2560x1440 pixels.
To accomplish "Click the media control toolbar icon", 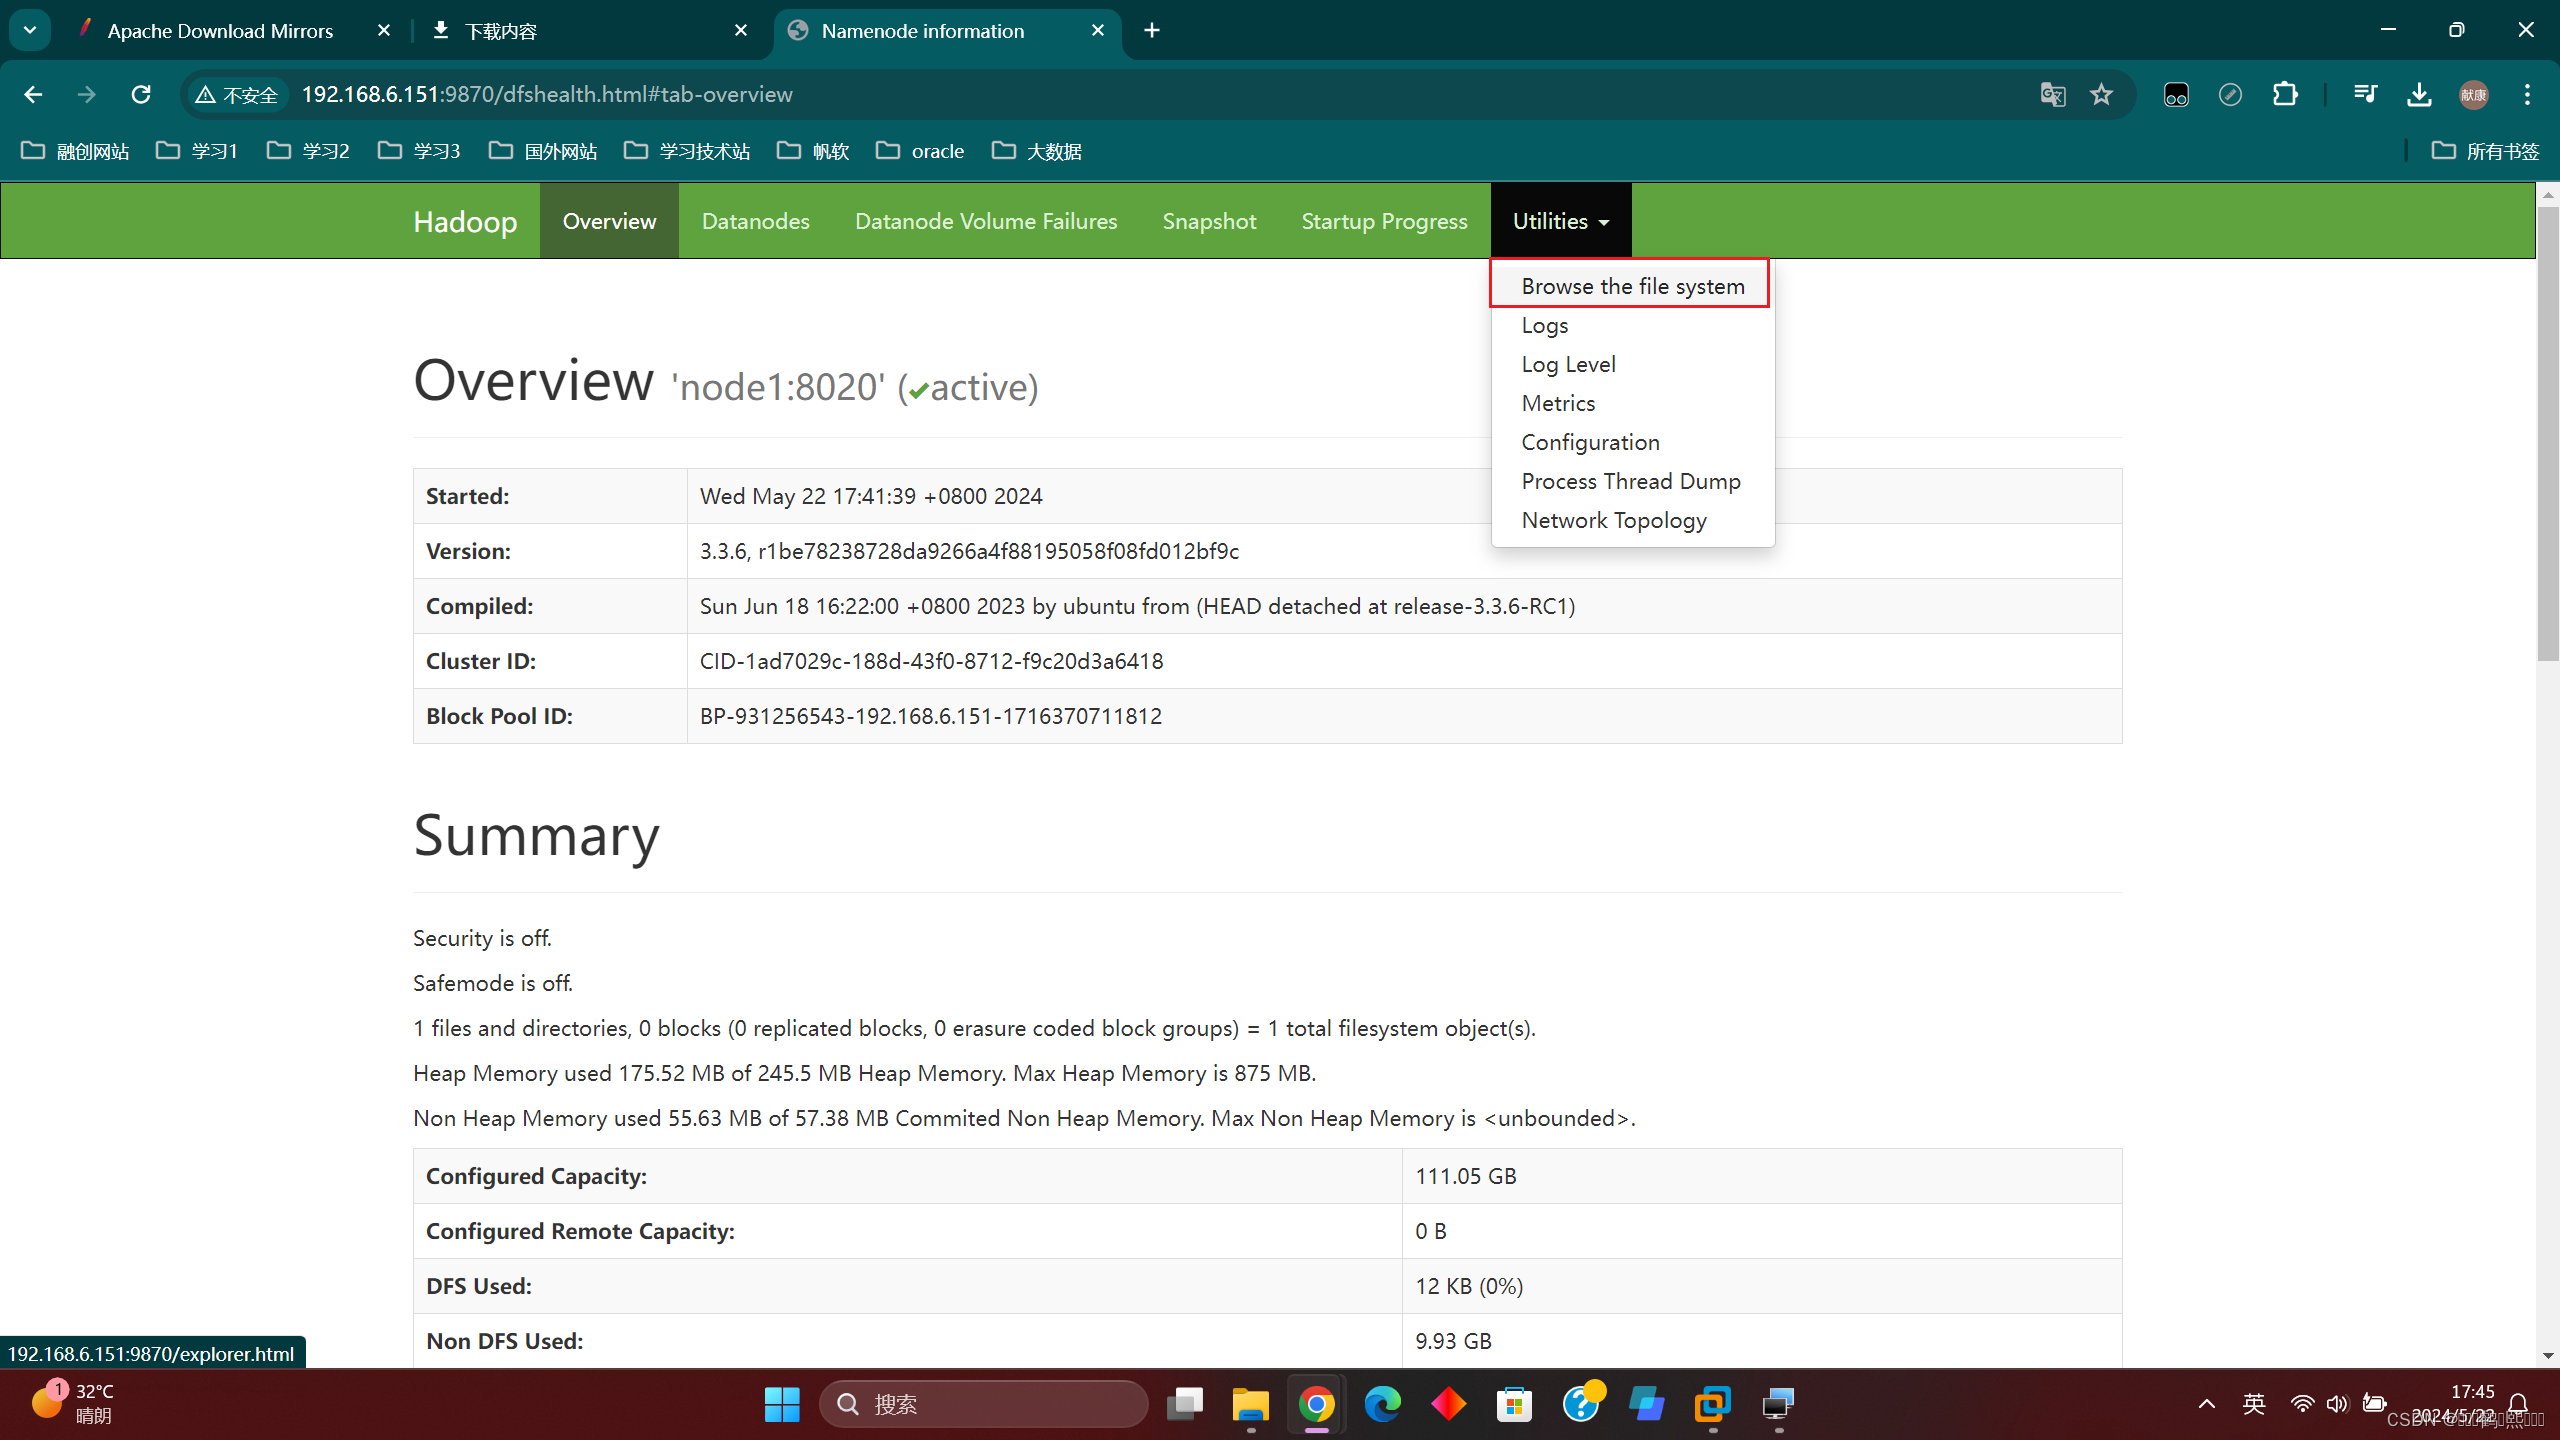I will (2365, 94).
